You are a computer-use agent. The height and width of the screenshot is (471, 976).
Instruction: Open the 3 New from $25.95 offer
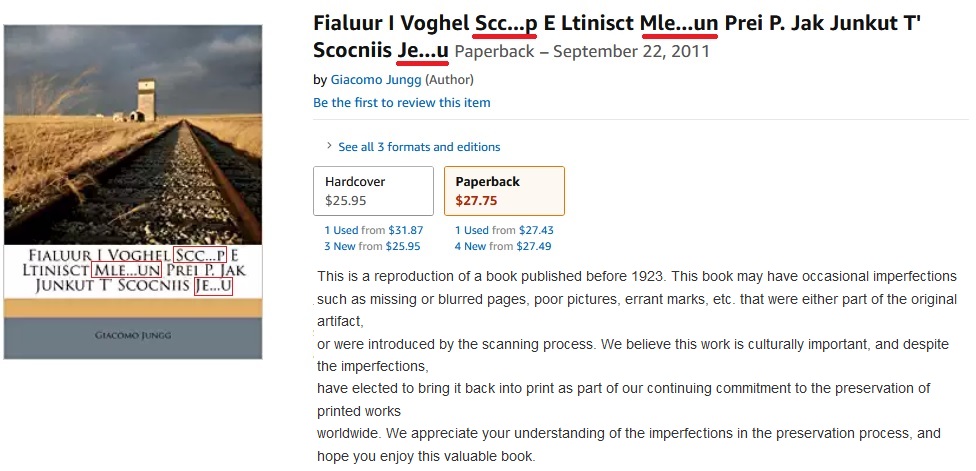click(x=372, y=246)
